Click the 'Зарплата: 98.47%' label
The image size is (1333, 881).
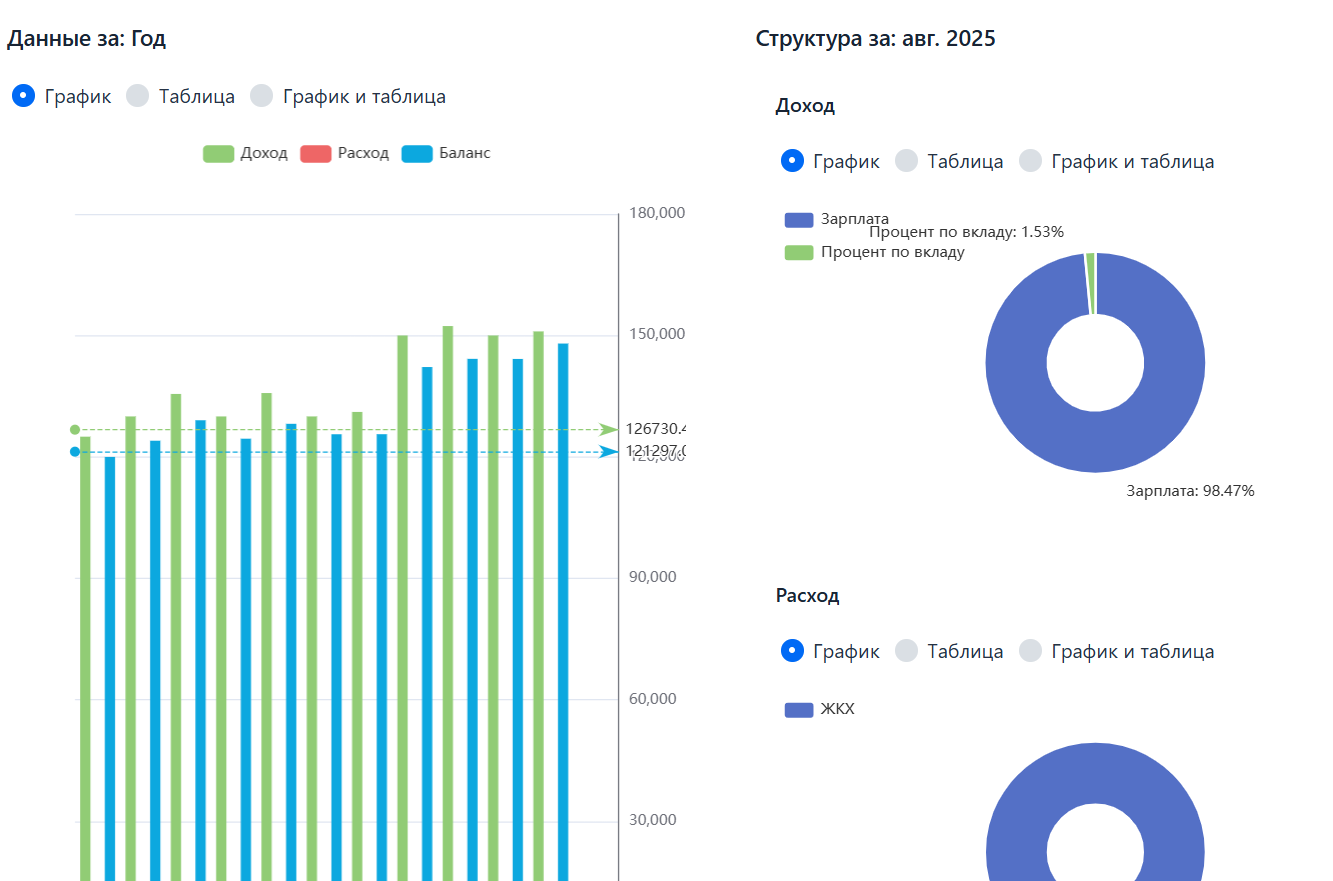pos(1190,491)
